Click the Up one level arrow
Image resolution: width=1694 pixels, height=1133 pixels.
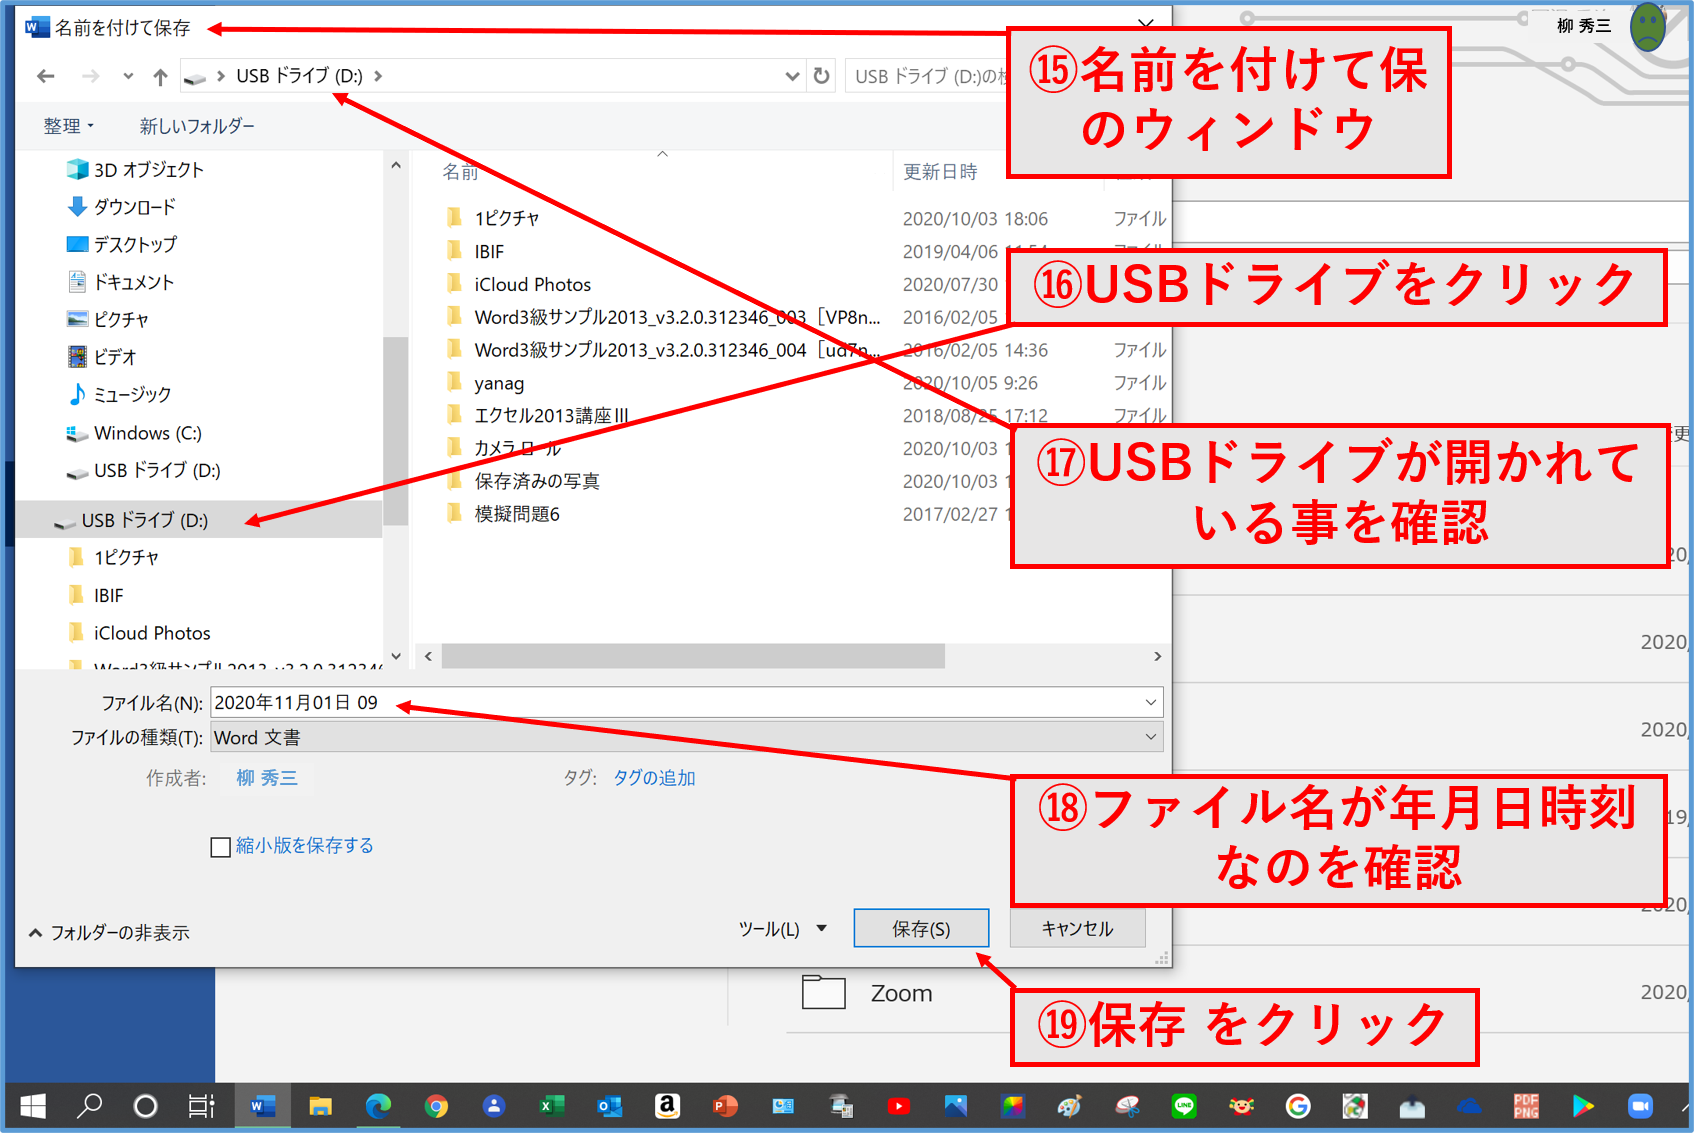pos(160,76)
